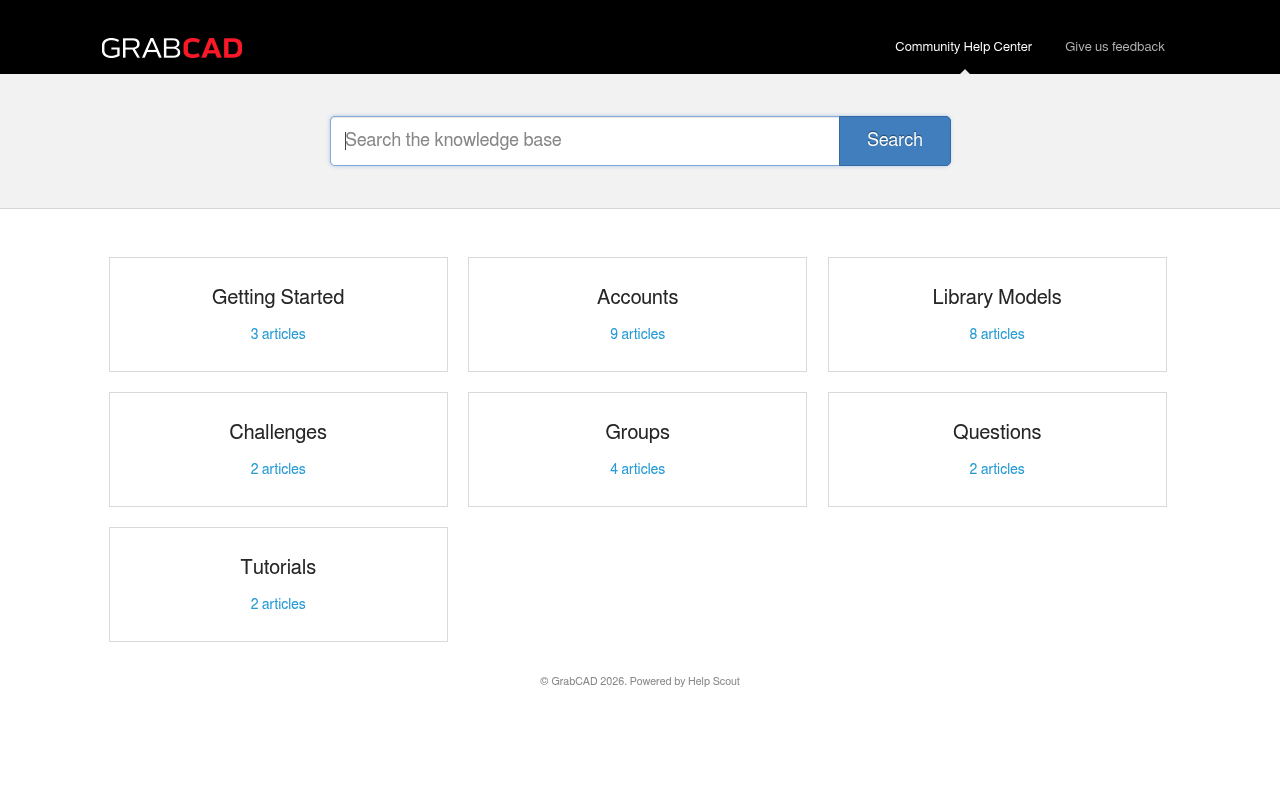
Task: Click the blue Search button
Action: [x=895, y=141]
